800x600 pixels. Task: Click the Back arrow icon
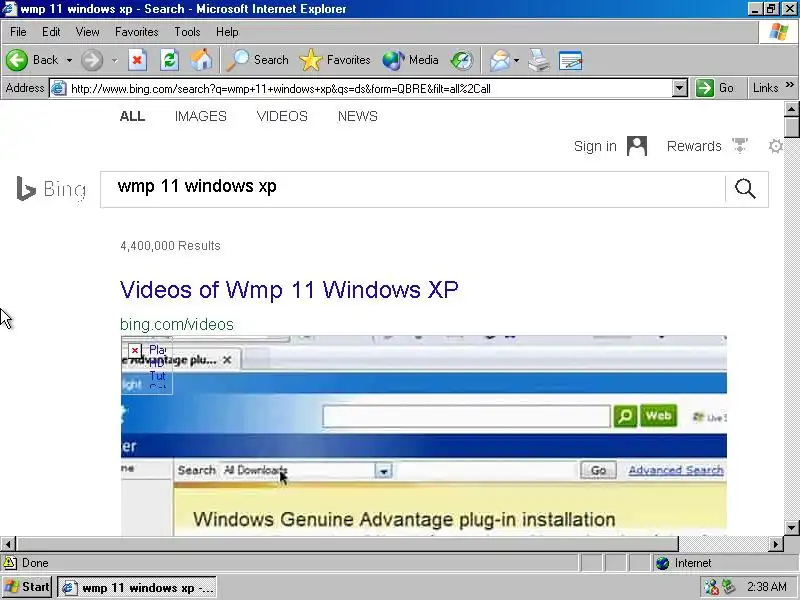tap(17, 60)
